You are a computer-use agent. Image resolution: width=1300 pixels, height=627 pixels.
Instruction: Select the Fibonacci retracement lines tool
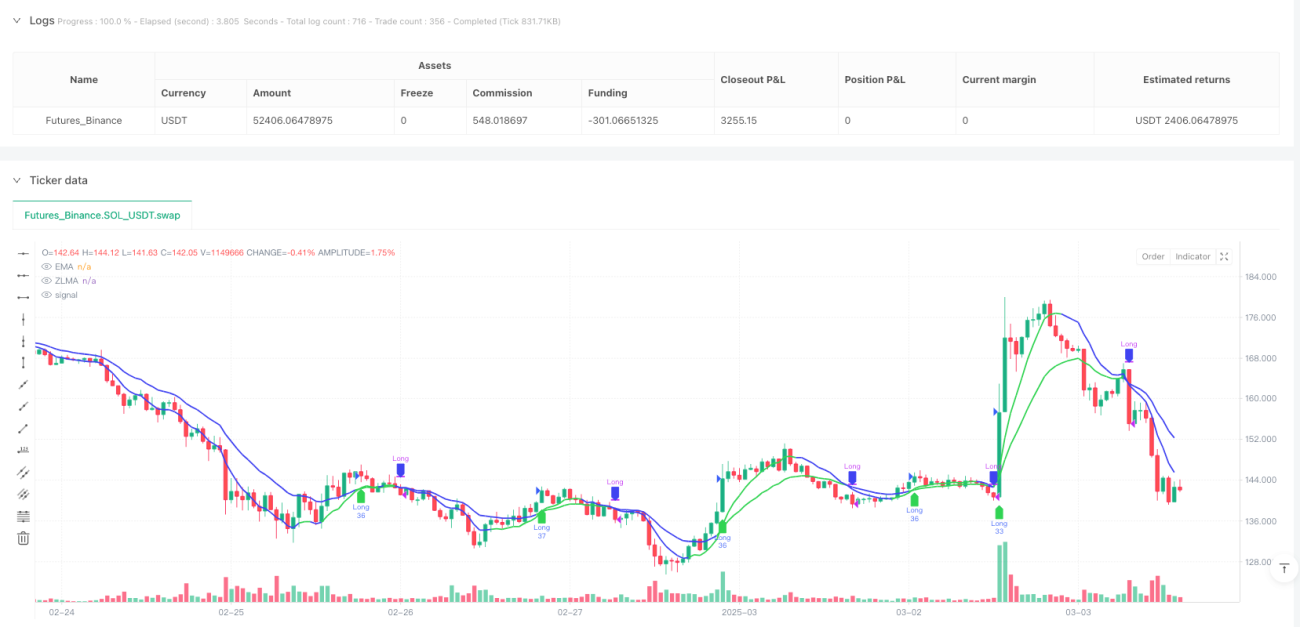click(x=24, y=516)
